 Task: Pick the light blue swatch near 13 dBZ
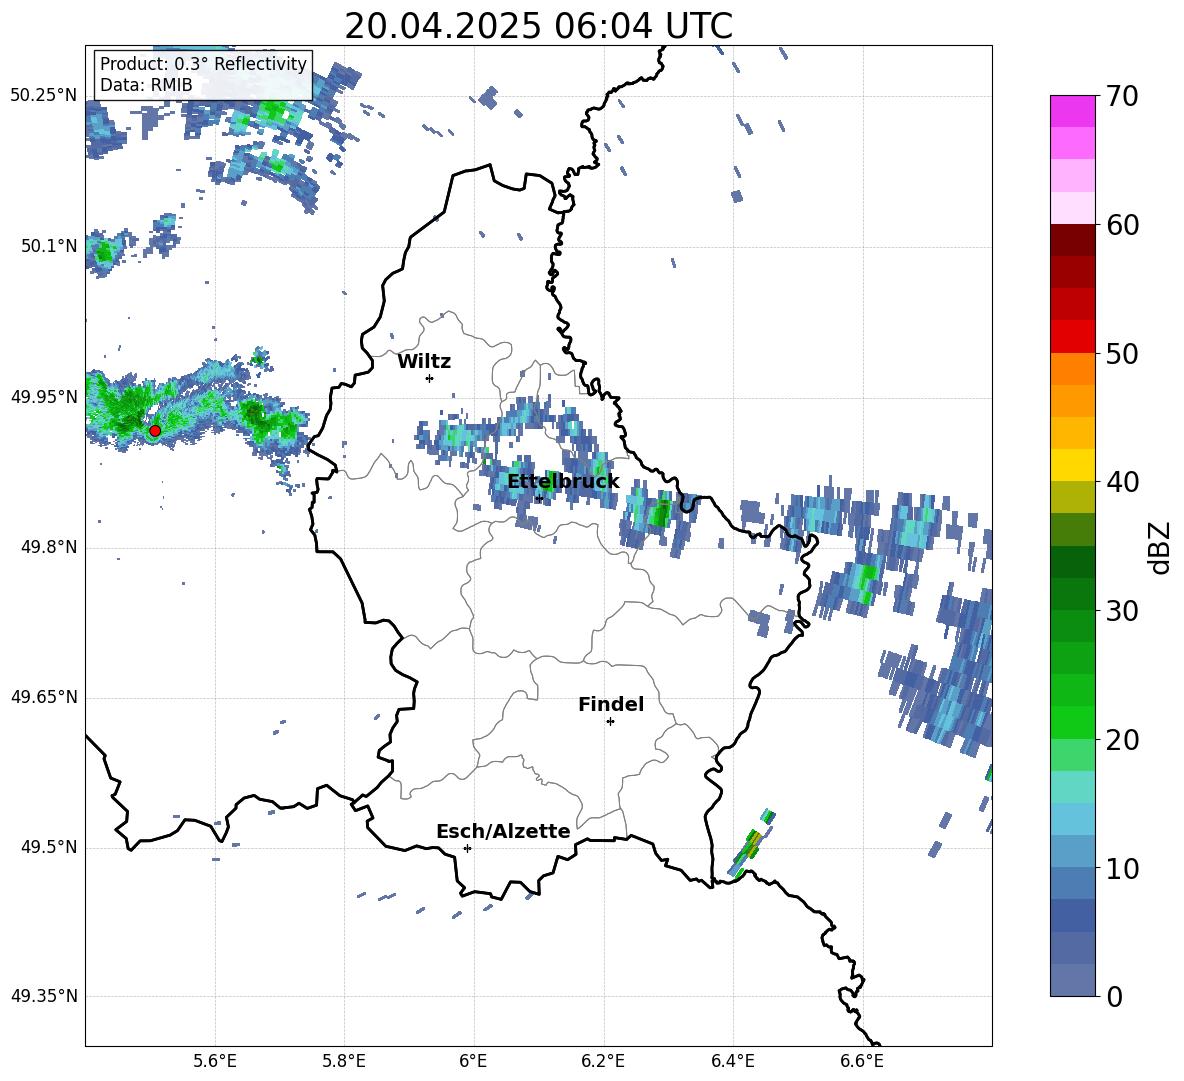point(1072,819)
